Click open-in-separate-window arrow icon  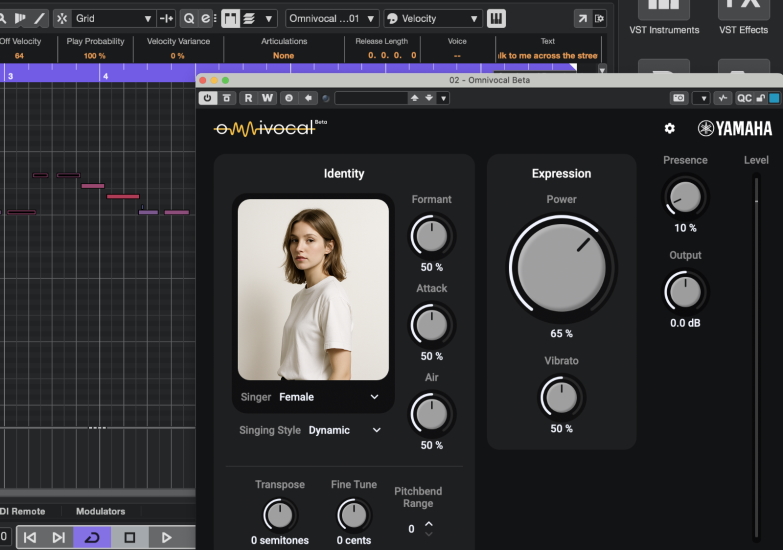582,19
